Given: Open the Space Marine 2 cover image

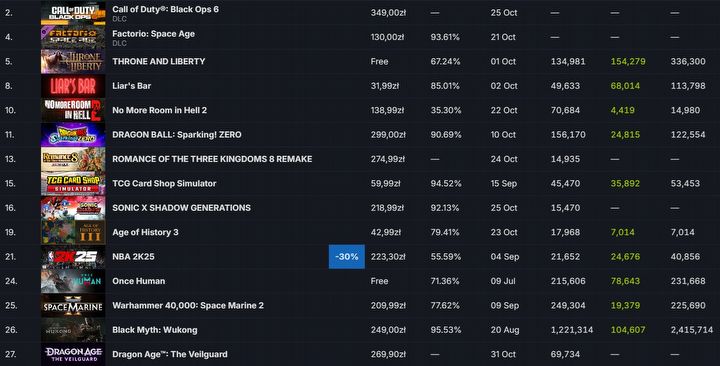Looking at the screenshot, I should 73,305.
